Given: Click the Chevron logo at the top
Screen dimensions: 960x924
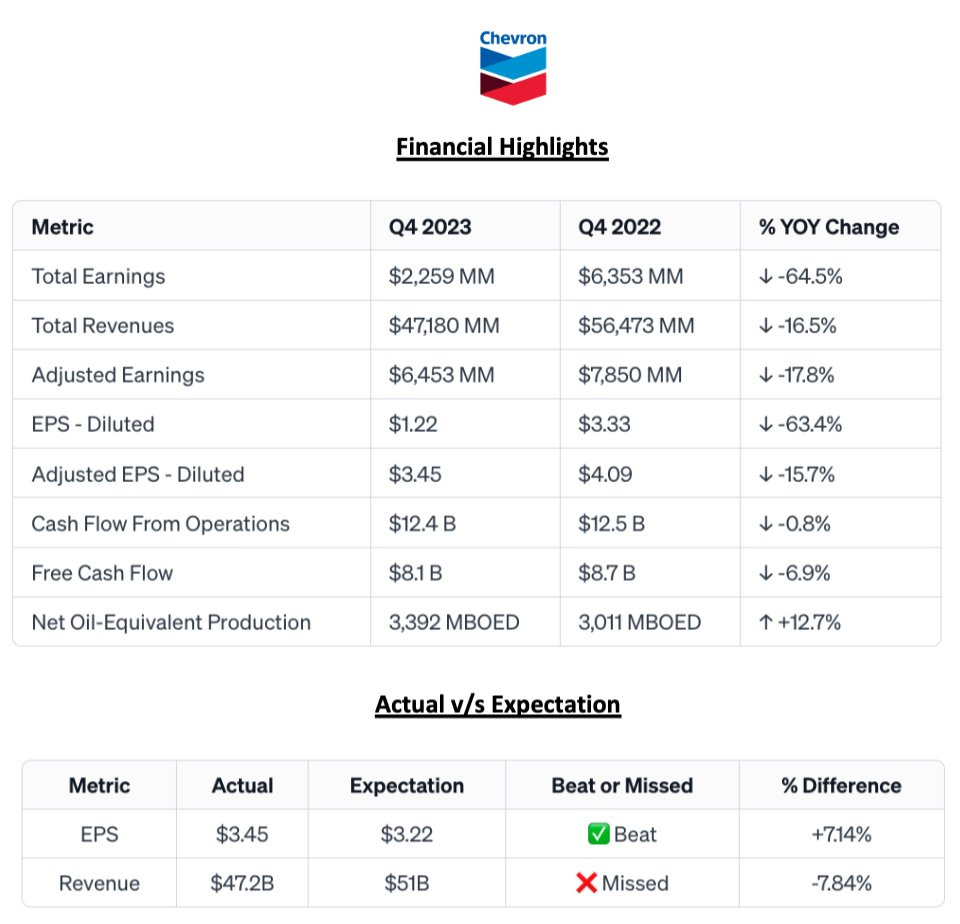Looking at the screenshot, I should point(513,68).
